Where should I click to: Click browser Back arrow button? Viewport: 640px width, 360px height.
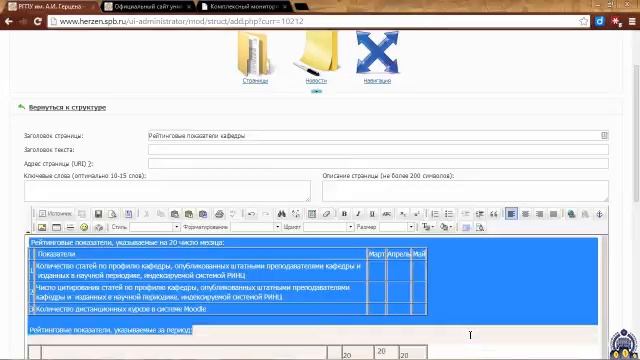pyautogui.click(x=9, y=21)
